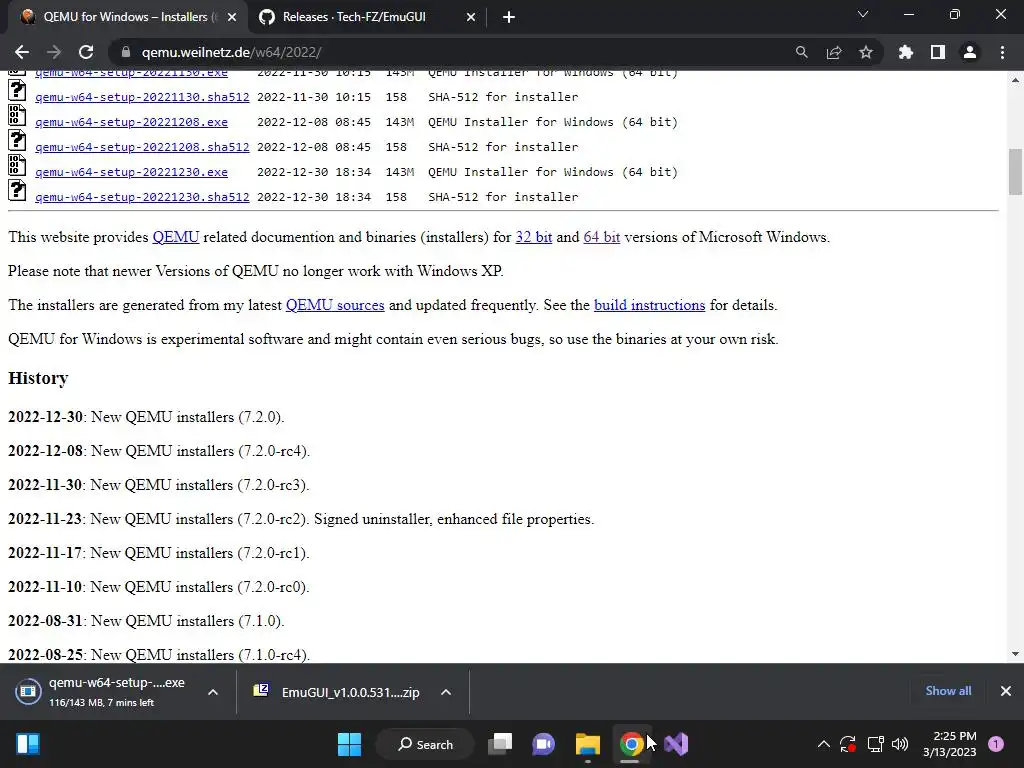Click scrollbar down arrow
1024x768 pixels.
(1015, 654)
